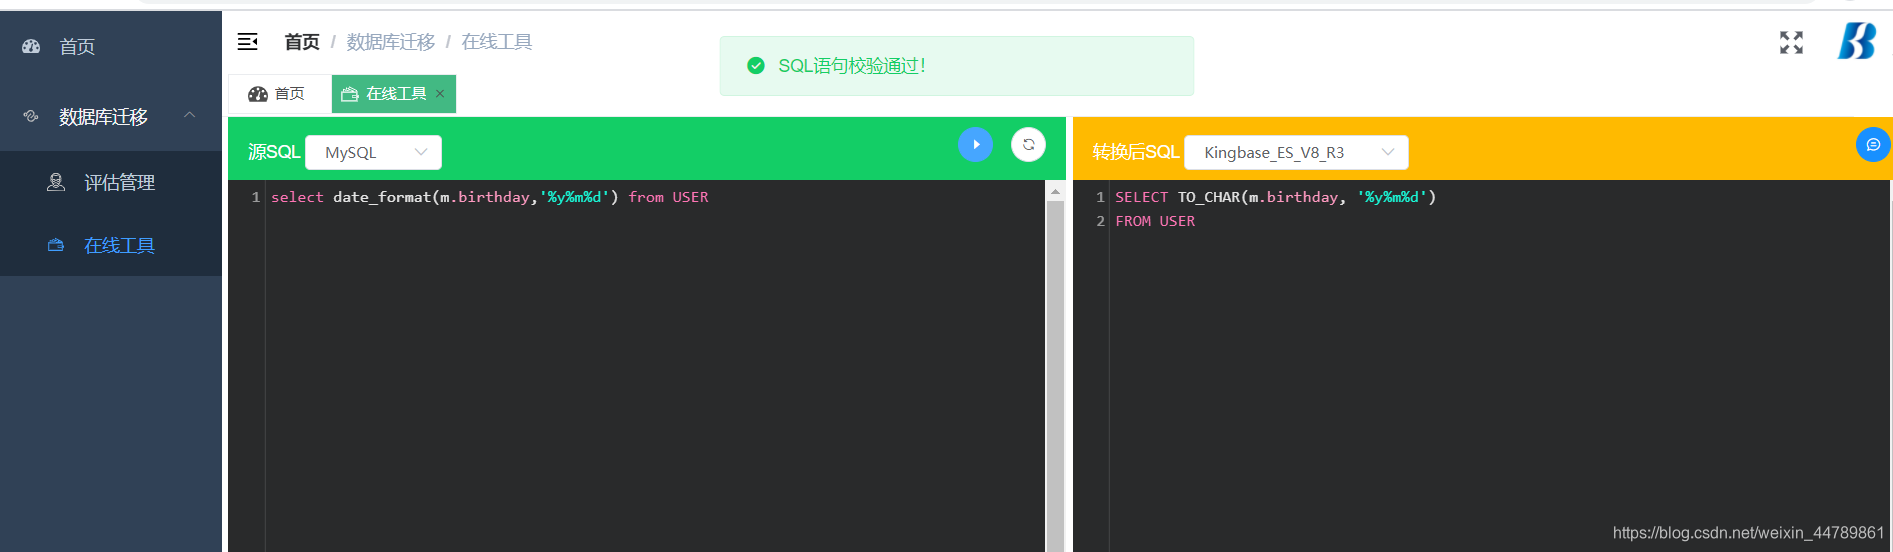Close the 在线工具 tab
This screenshot has width=1893, height=552.
point(440,94)
